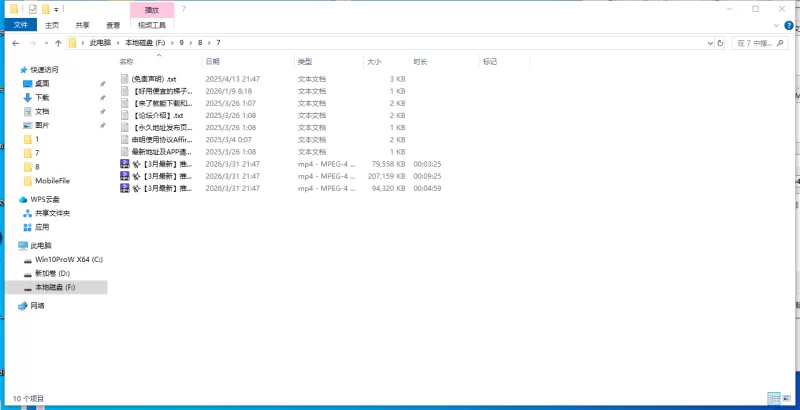Click in the 在 7 中搜索 search box
This screenshot has width=800, height=410.
click(760, 43)
